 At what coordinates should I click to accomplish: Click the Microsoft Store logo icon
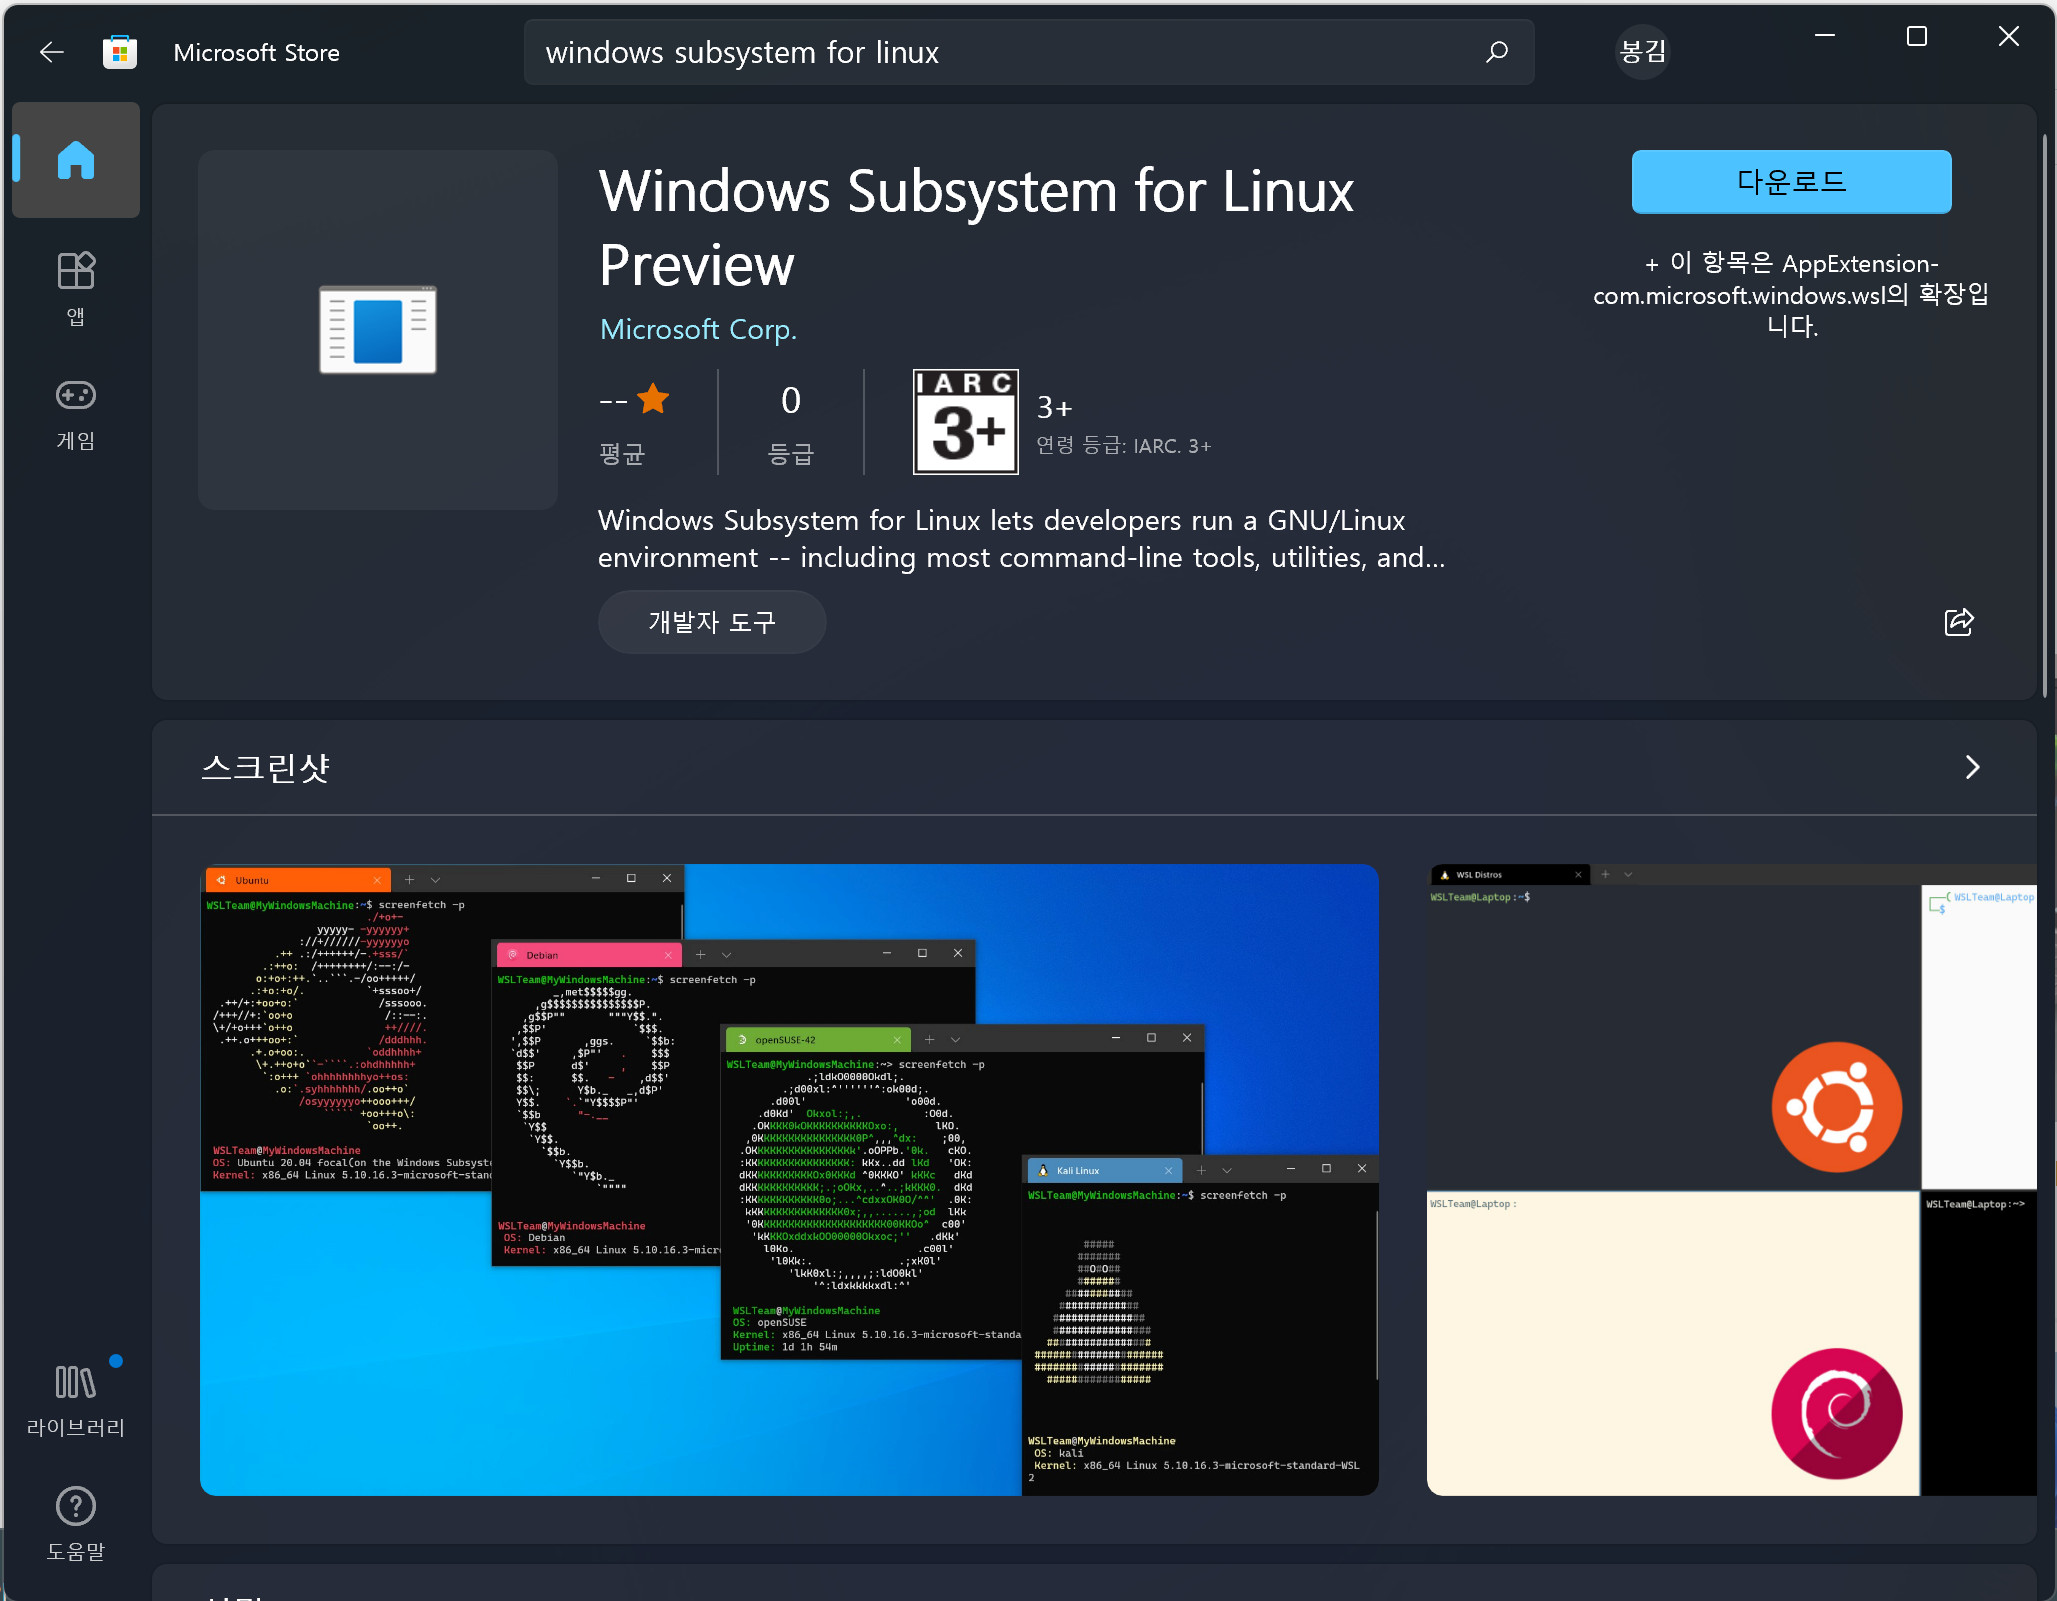click(x=120, y=52)
